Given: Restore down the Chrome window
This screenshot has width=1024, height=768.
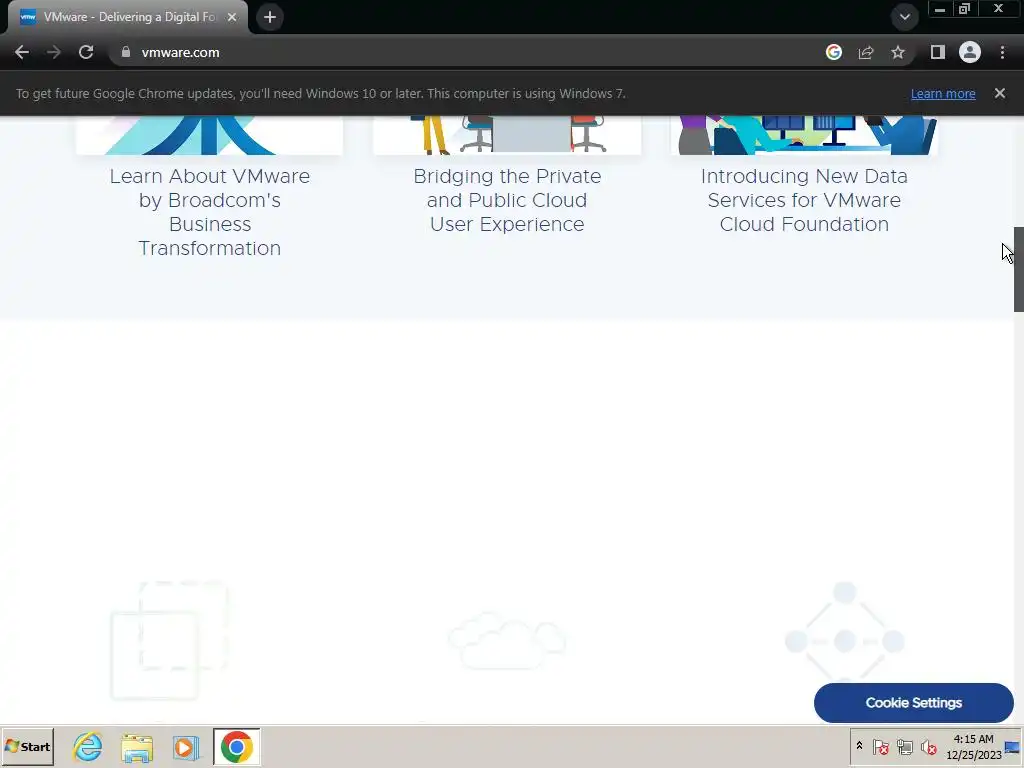Looking at the screenshot, I should point(965,9).
